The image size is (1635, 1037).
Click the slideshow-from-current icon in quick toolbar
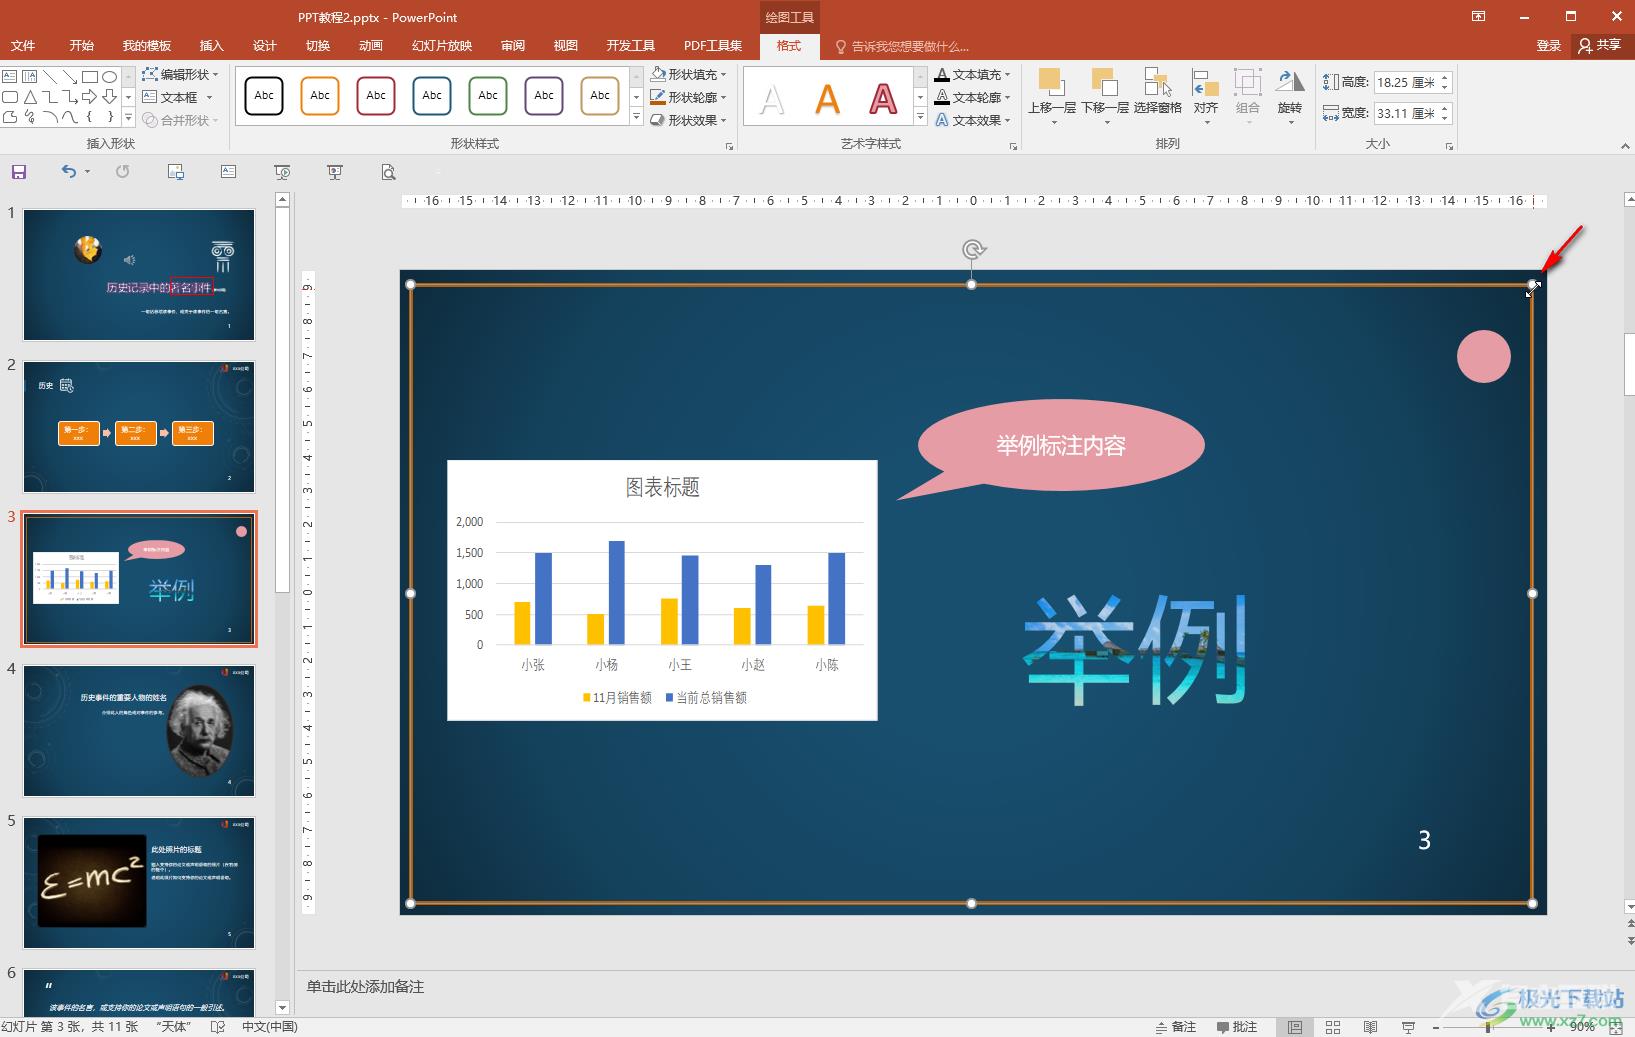coord(283,172)
